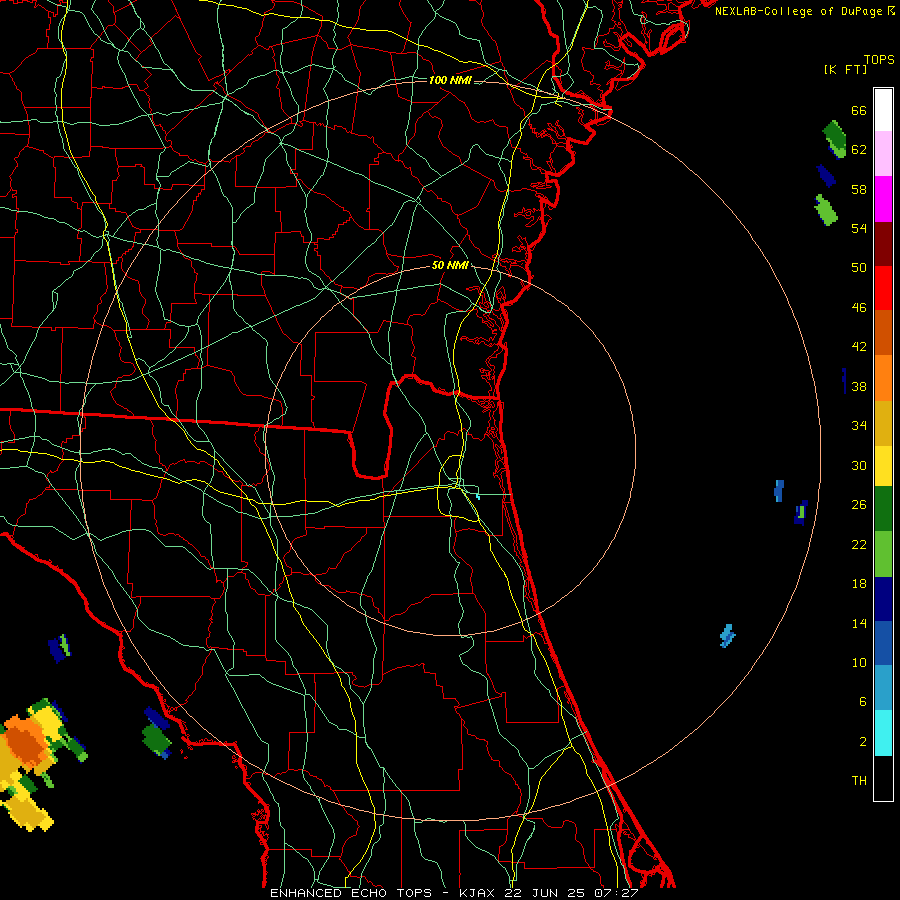900x900 pixels.
Task: Click the gold legend swatch
Action: [883, 423]
